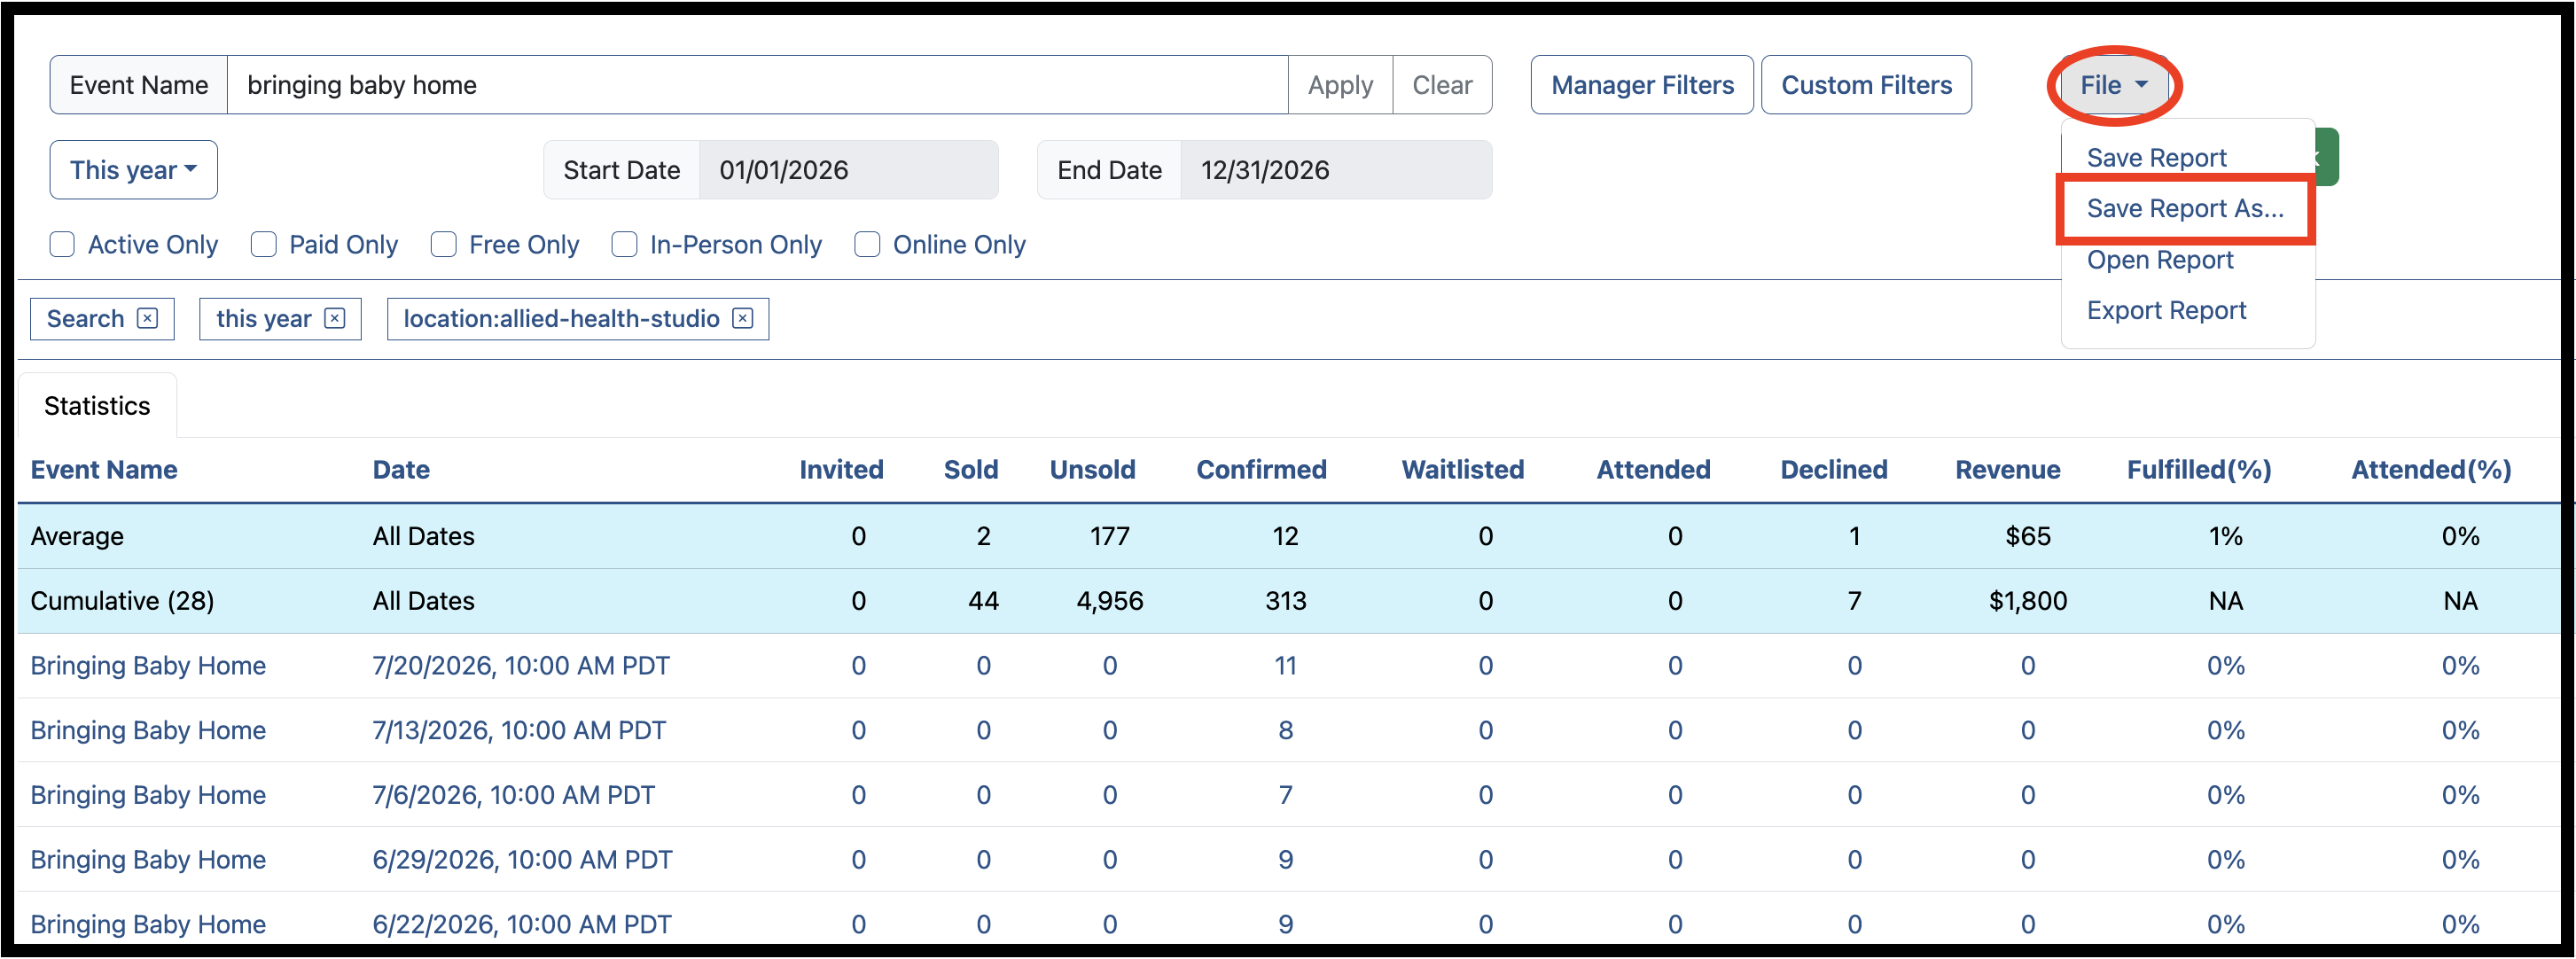Clear the event name search field
Screen dimensions: 2576x959
pyautogui.click(x=1442, y=85)
